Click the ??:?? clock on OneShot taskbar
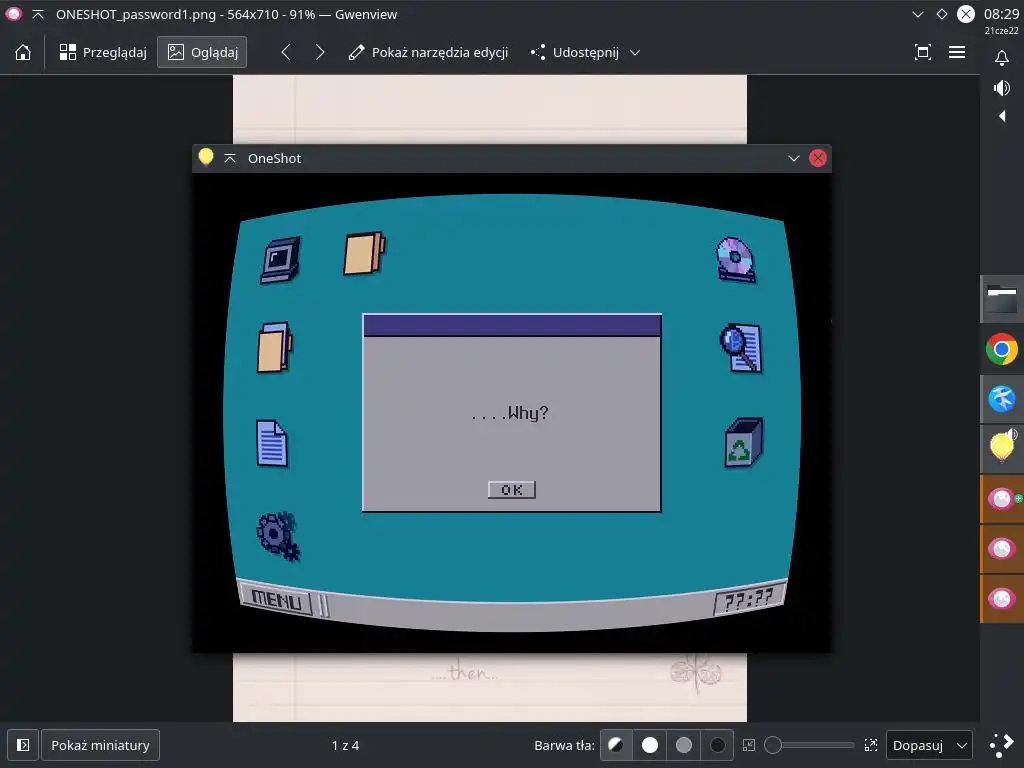Screen dimensions: 1024x768 749,599
